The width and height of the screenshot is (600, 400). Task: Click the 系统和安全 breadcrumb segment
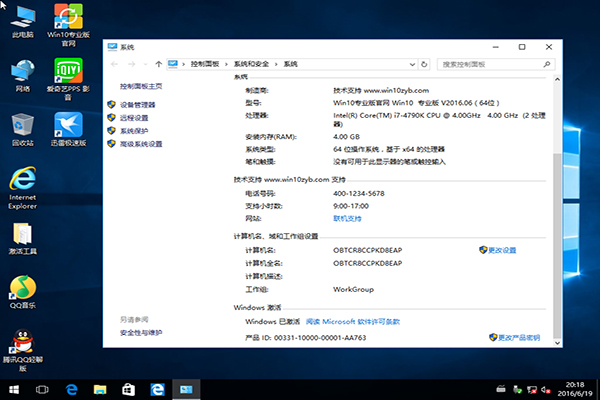tap(251, 64)
